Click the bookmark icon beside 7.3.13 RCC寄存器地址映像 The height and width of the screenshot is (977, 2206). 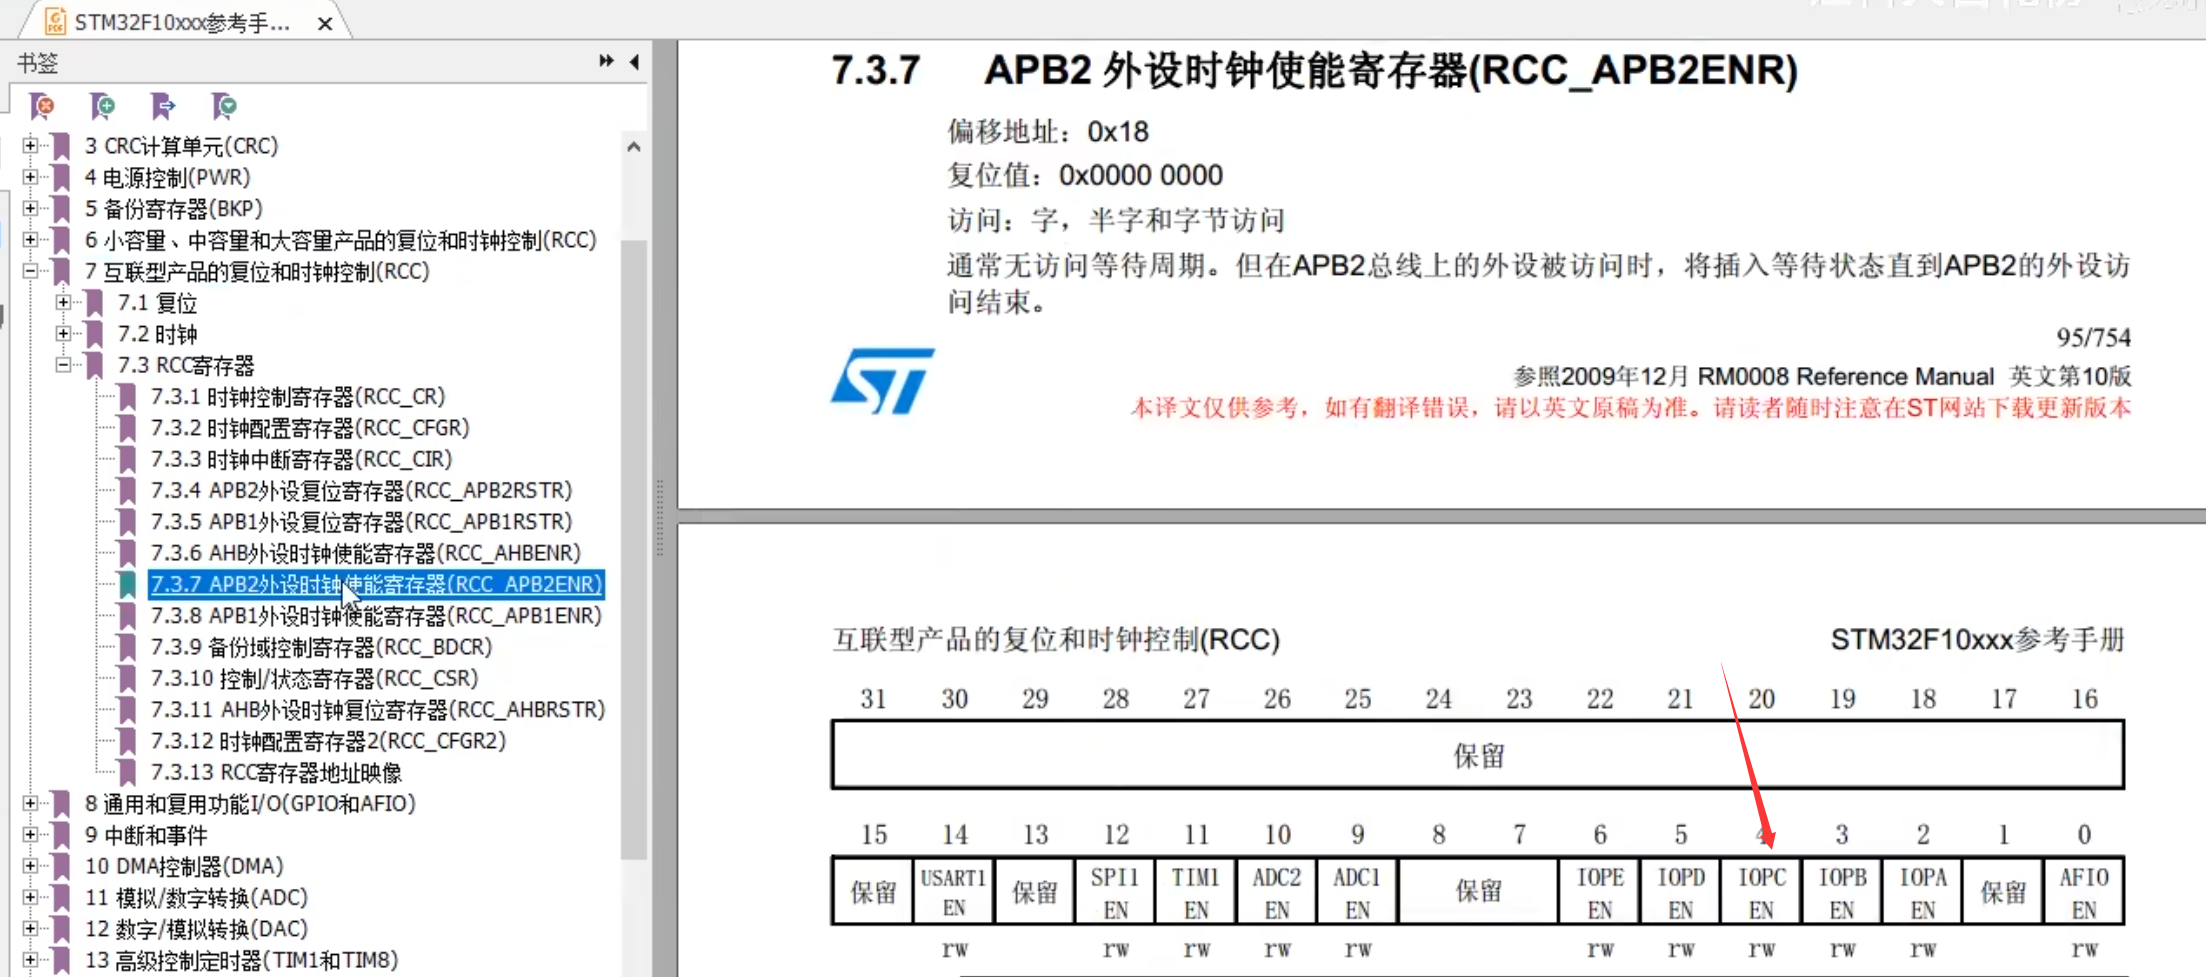point(127,772)
